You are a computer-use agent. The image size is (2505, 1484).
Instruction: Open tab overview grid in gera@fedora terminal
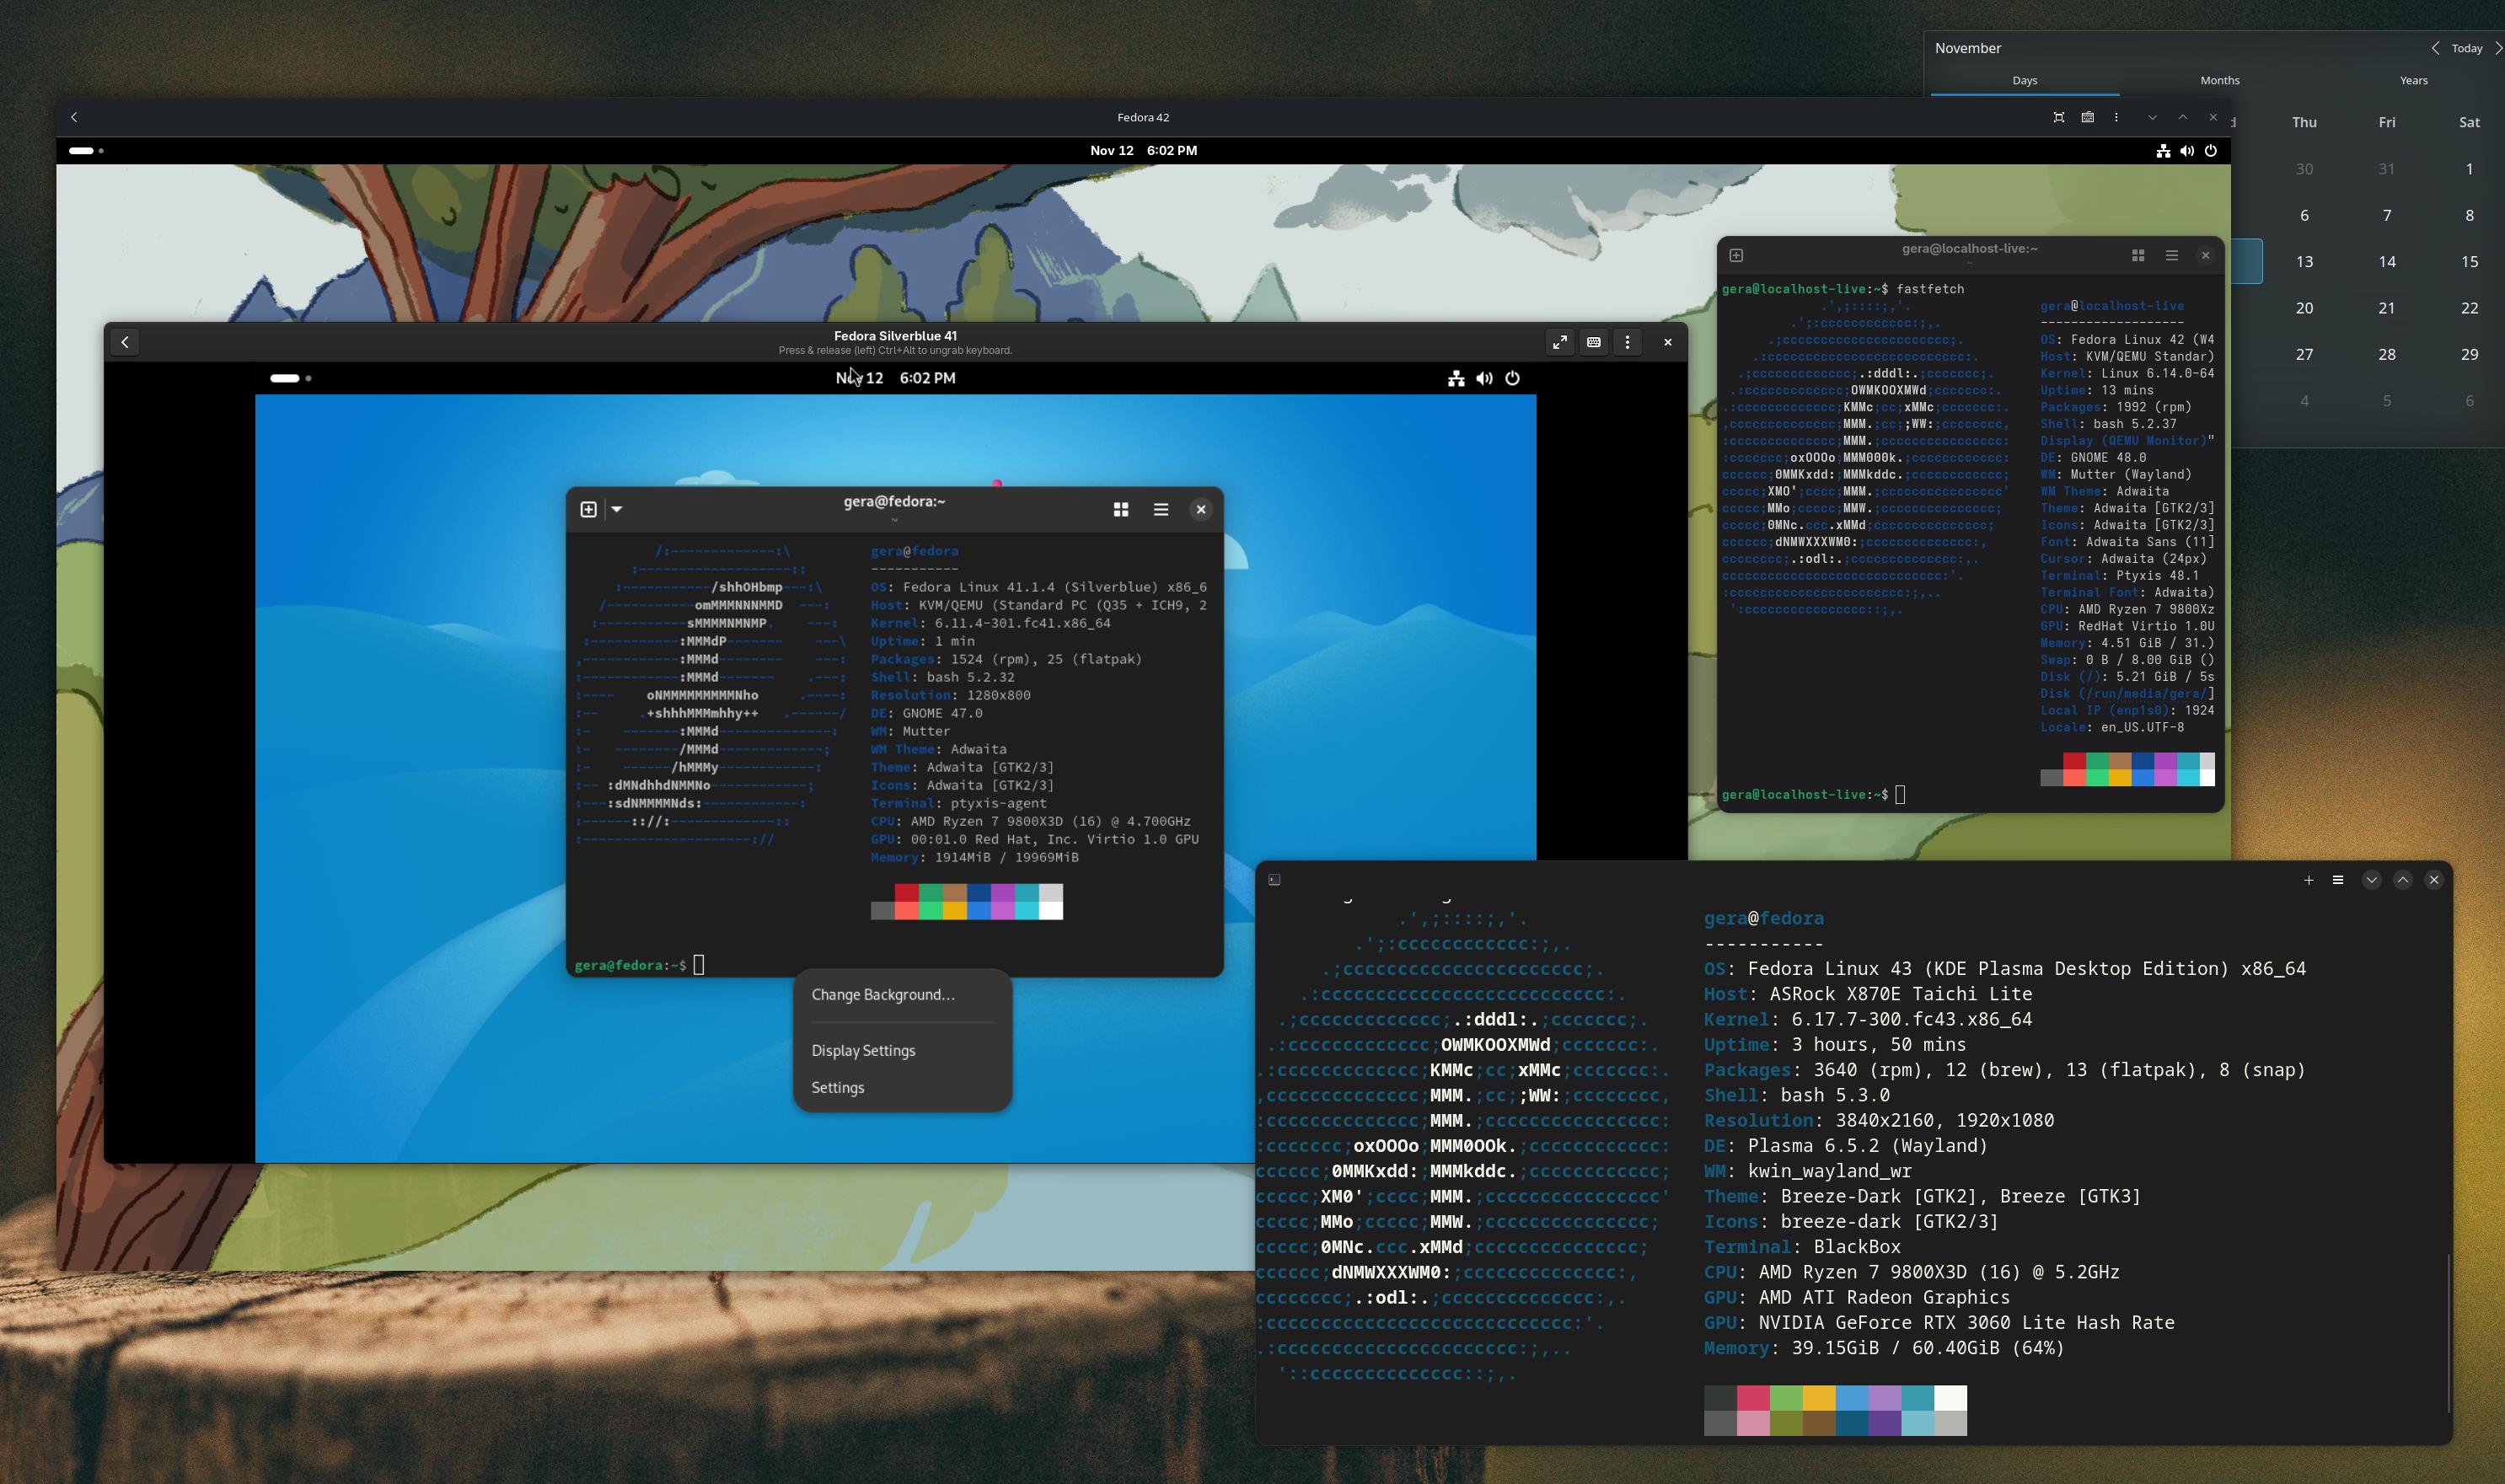[x=1120, y=509]
